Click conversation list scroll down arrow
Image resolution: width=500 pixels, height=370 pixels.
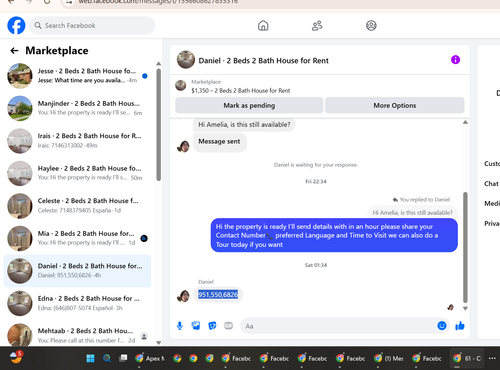pyautogui.click(x=159, y=342)
